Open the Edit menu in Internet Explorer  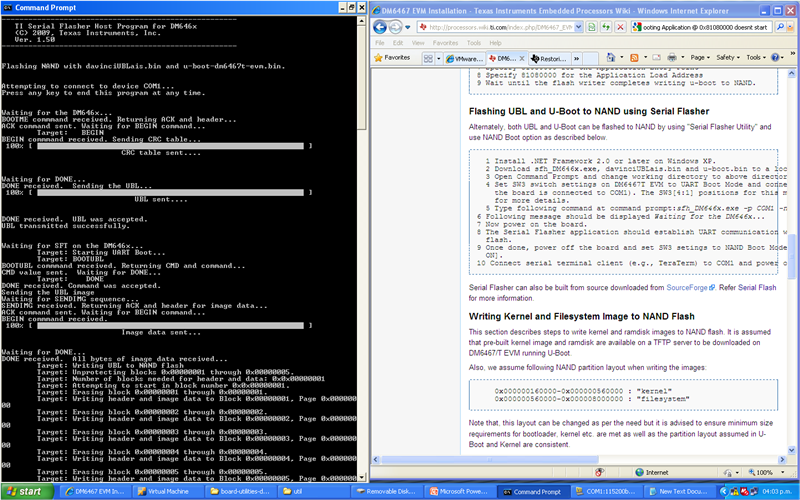[x=398, y=43]
